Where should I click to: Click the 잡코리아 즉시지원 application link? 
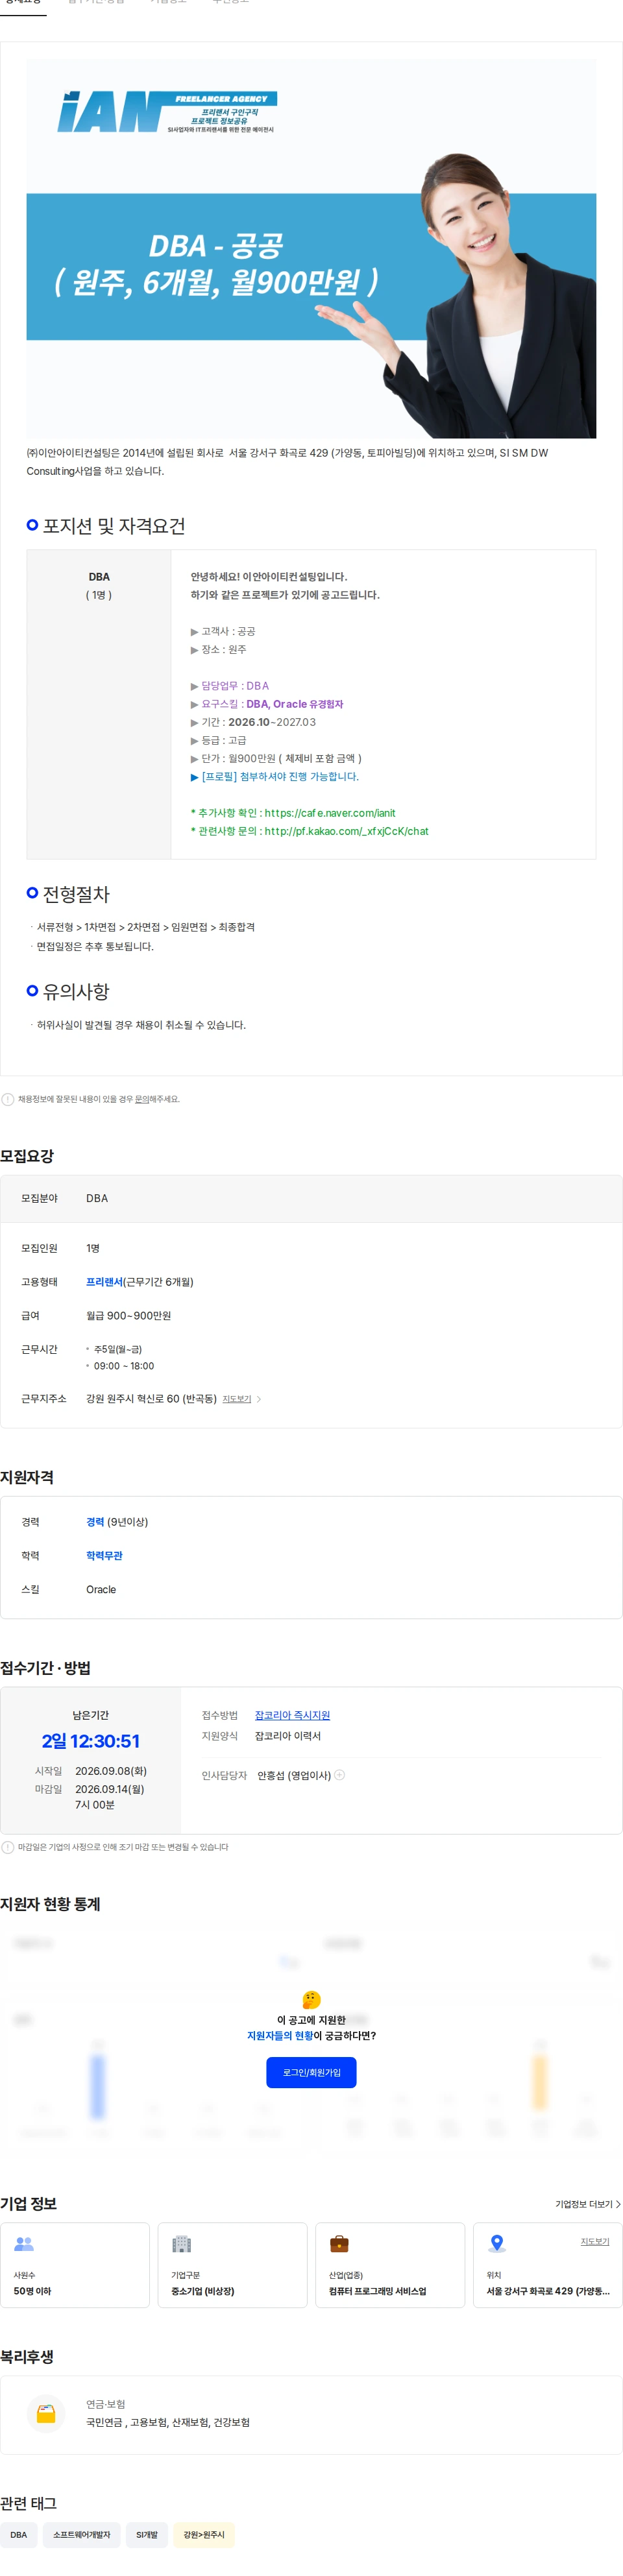292,1715
